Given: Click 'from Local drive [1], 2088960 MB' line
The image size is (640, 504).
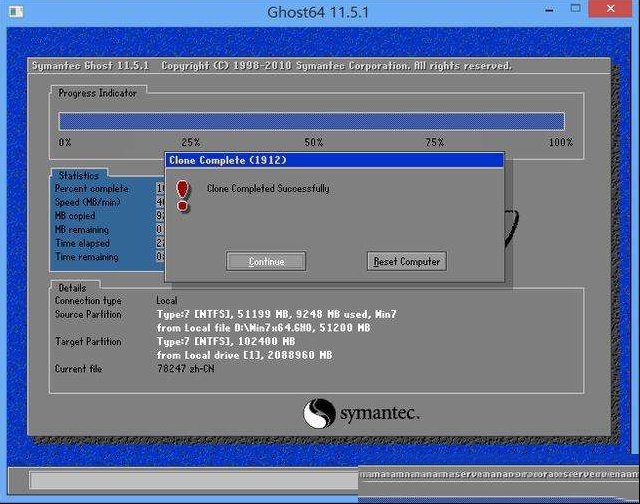Looking at the screenshot, I should [244, 355].
